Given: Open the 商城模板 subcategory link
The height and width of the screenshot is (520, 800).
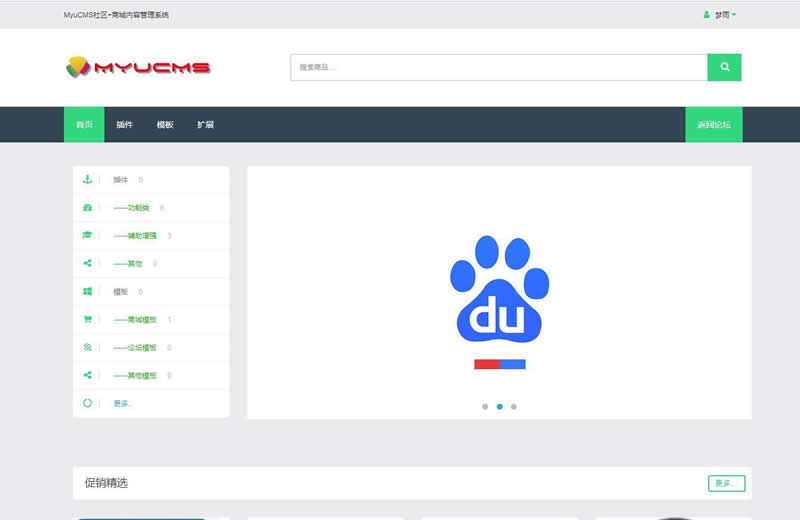Looking at the screenshot, I should (x=135, y=320).
